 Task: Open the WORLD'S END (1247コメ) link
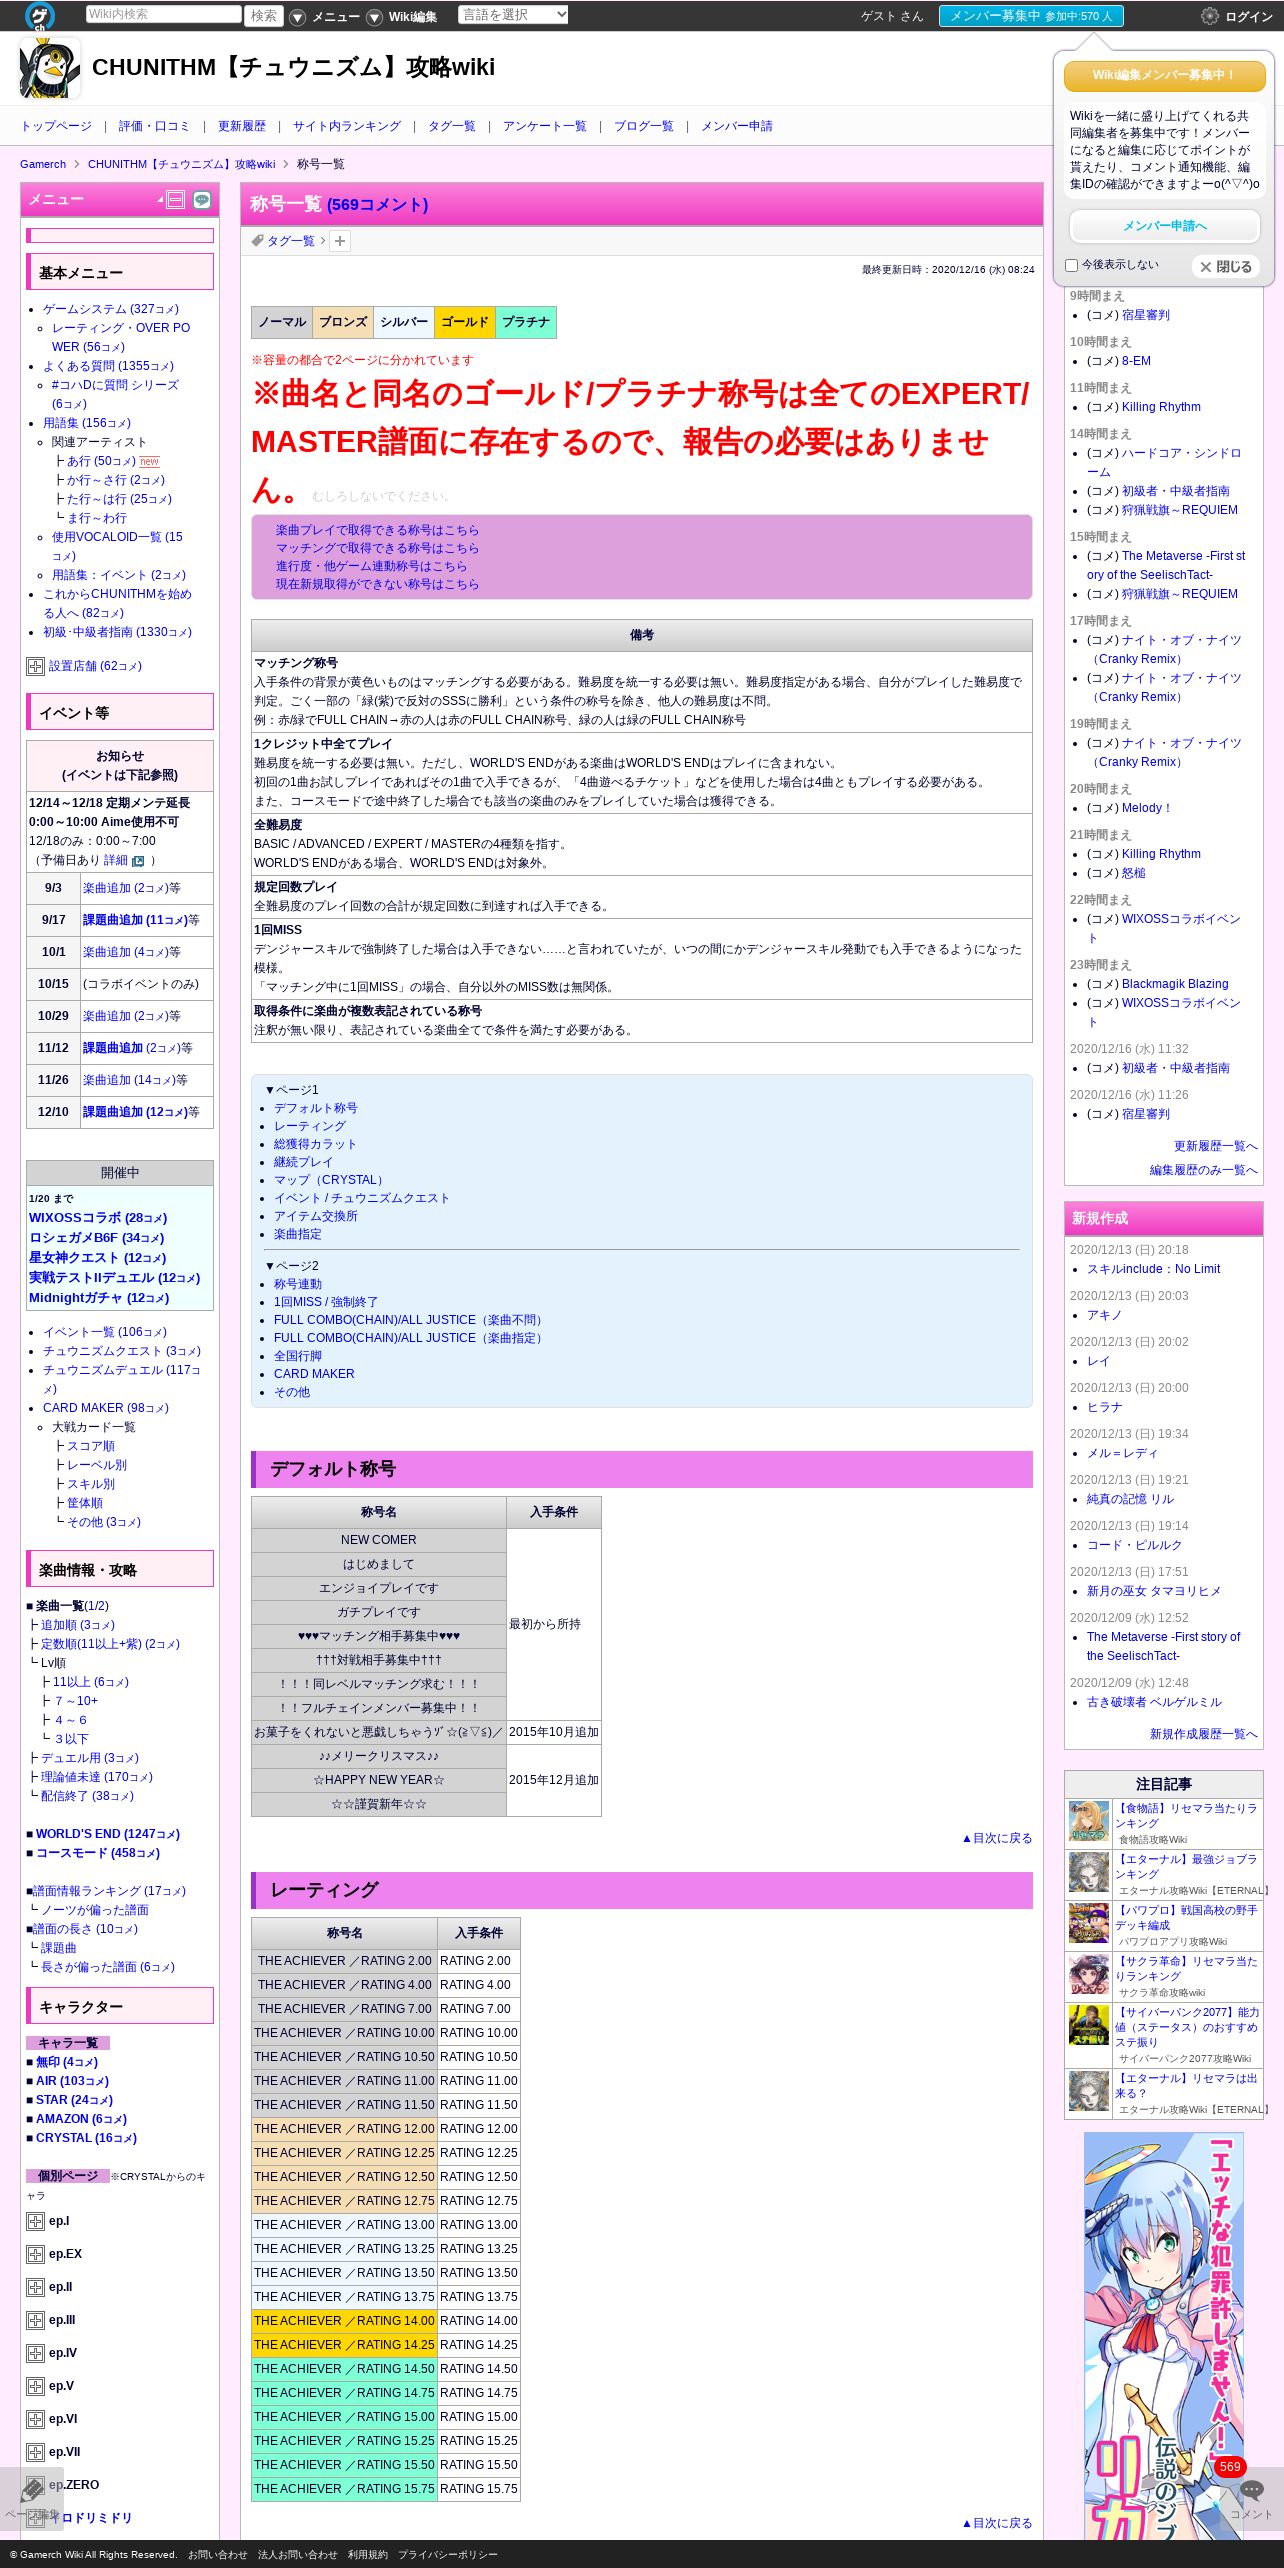[108, 1834]
